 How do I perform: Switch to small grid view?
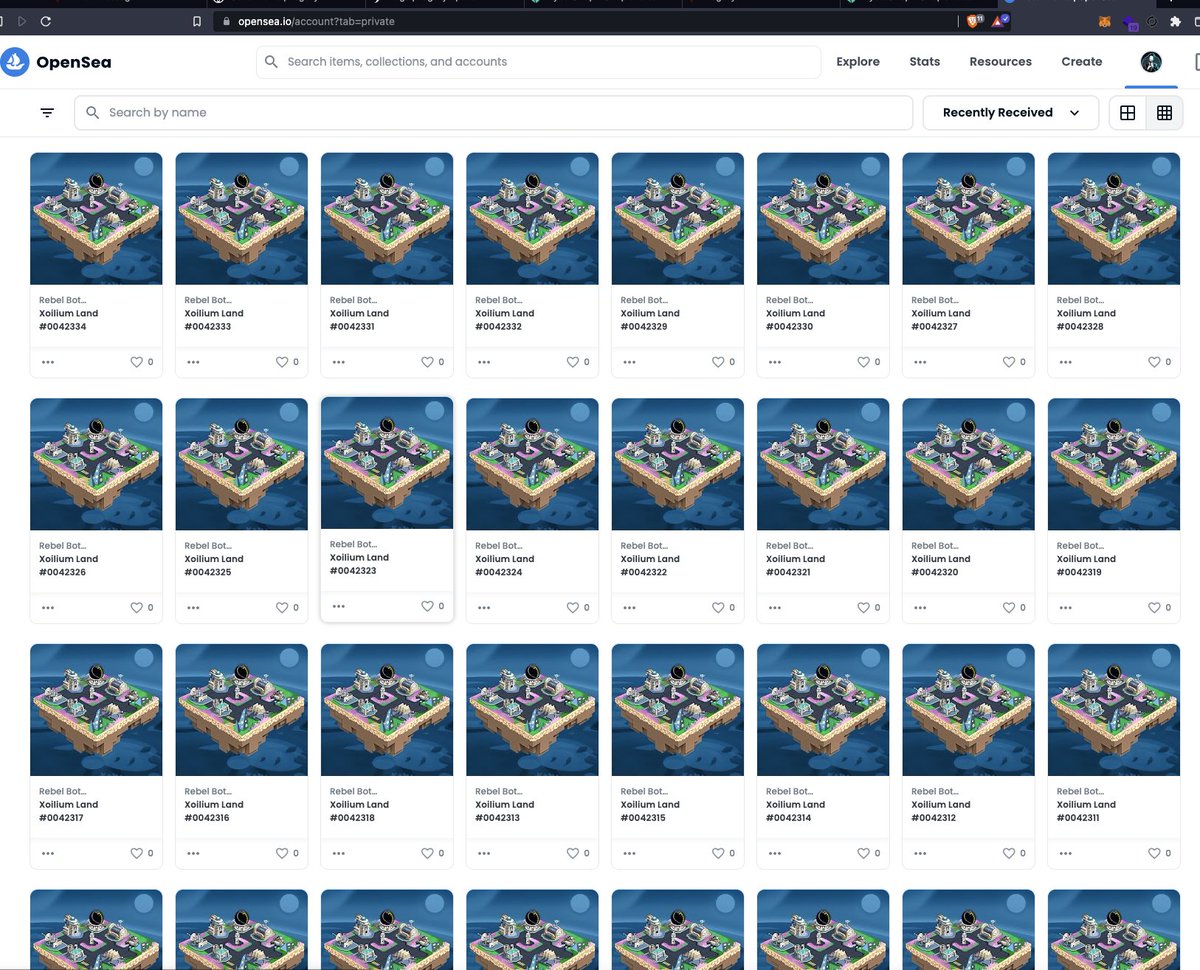[1164, 113]
